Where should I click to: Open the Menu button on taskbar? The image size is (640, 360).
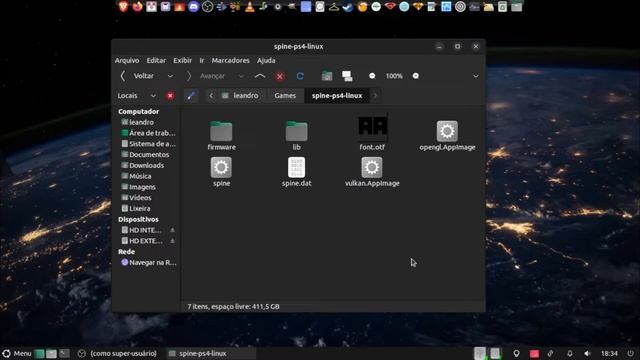pos(17,353)
